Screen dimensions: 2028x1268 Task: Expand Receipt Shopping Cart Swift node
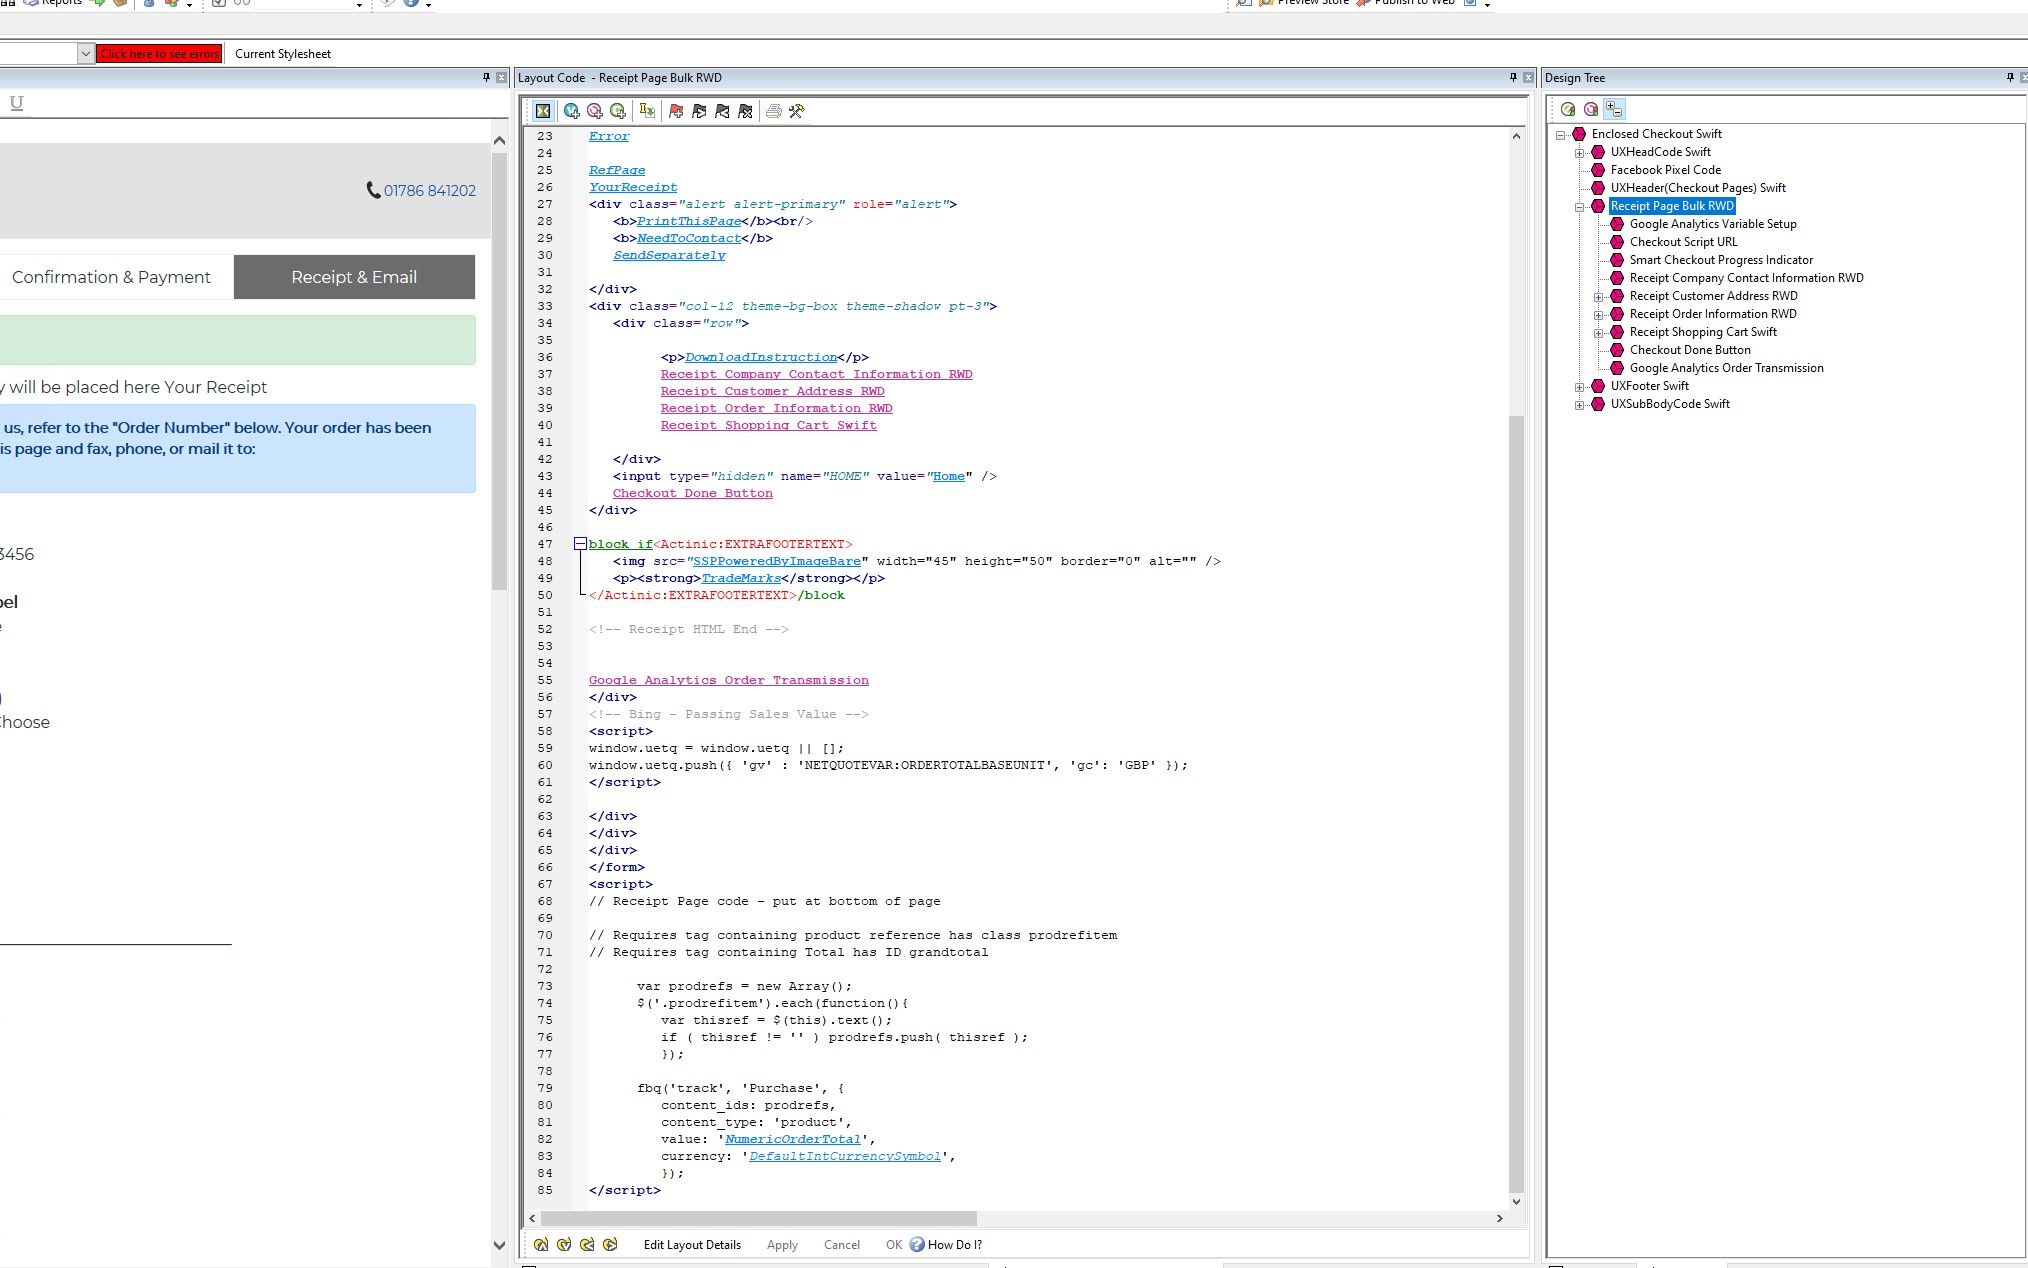[1598, 333]
